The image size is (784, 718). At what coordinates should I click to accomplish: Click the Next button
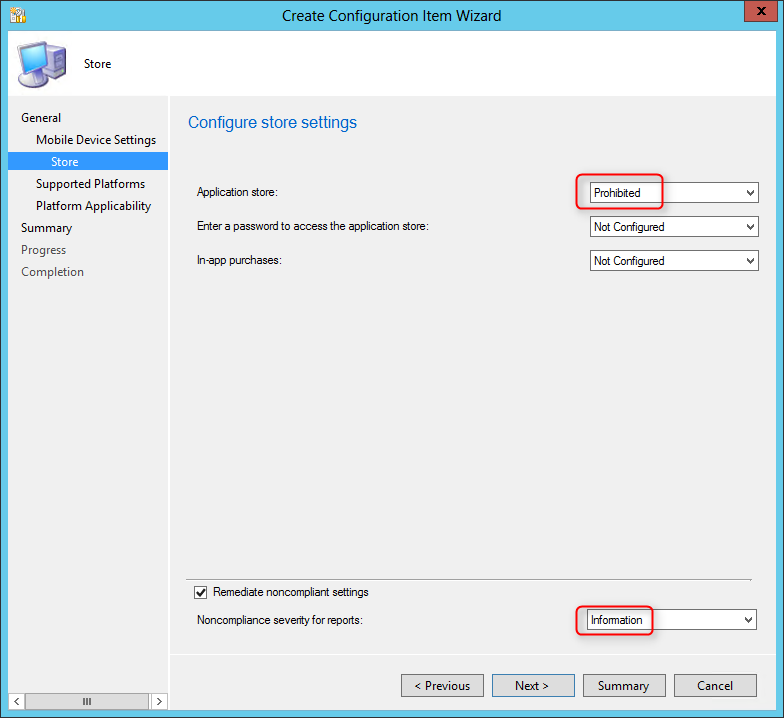click(x=533, y=686)
